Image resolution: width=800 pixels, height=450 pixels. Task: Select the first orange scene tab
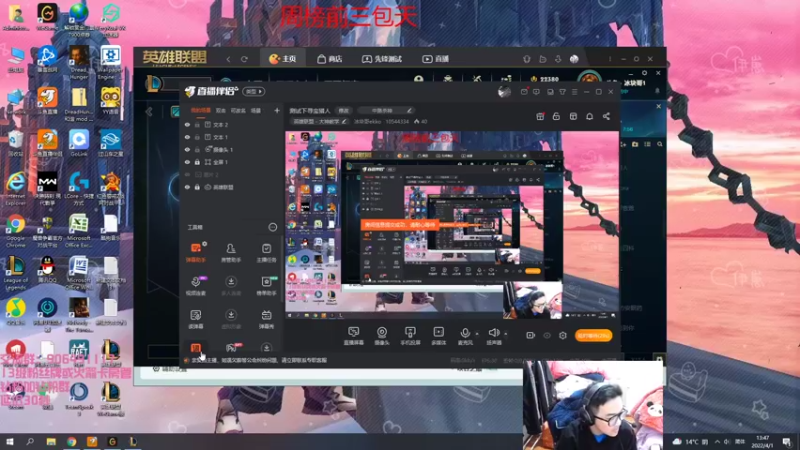pyautogui.click(x=201, y=110)
